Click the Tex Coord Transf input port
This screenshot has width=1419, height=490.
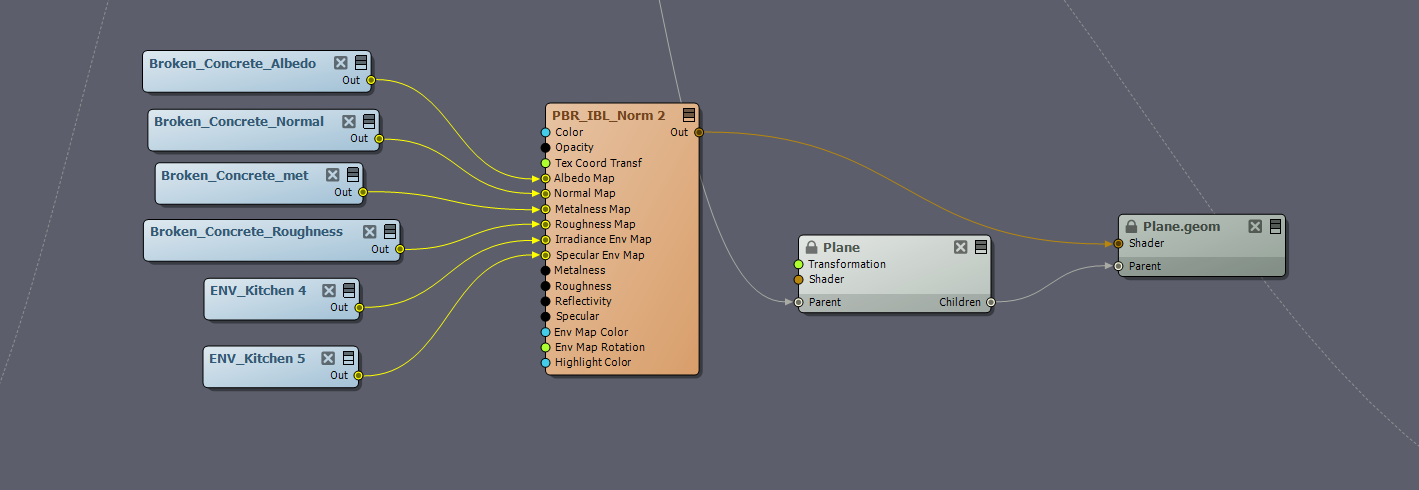(545, 163)
